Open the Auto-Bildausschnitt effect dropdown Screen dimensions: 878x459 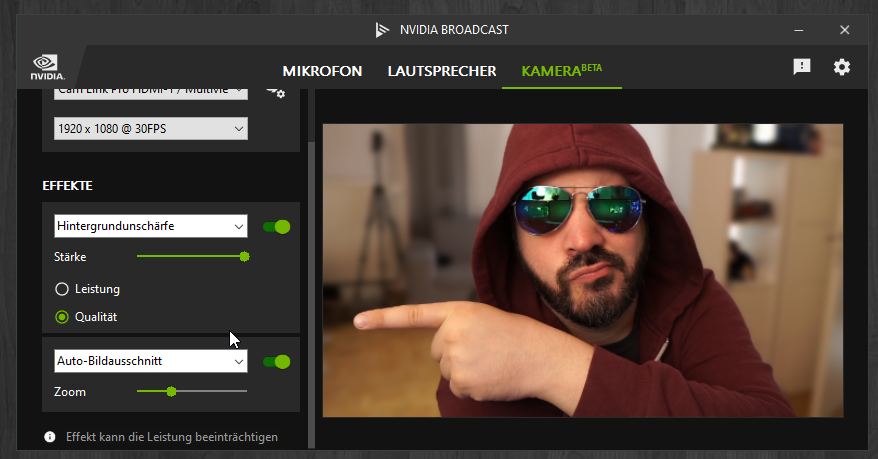(151, 361)
